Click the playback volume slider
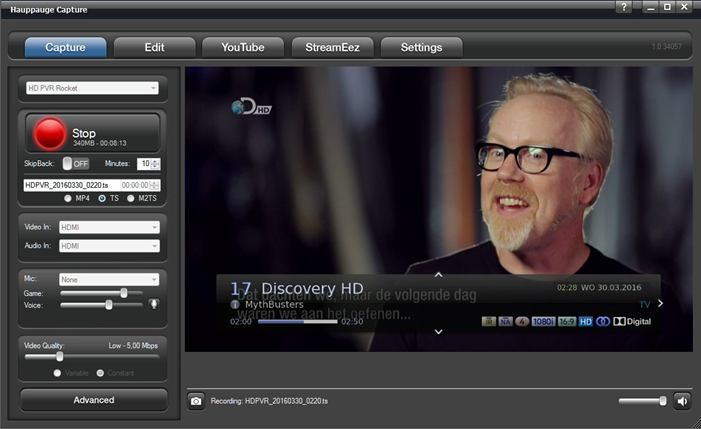Screen dimensions: 701x429 tap(643, 401)
